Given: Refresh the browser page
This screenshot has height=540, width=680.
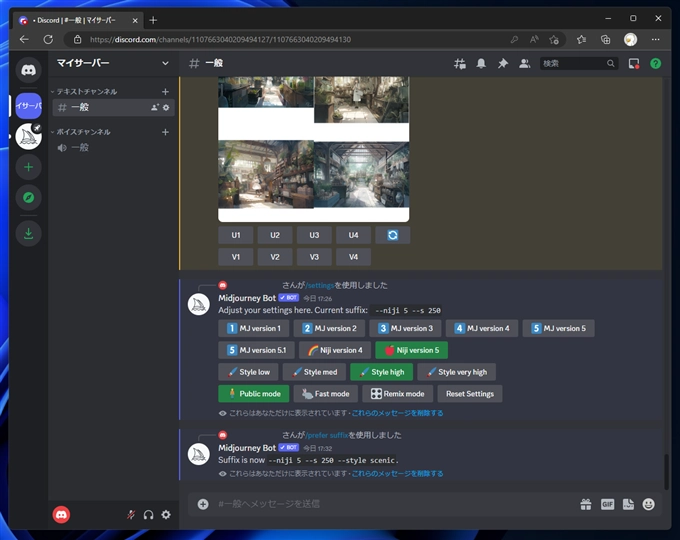Looking at the screenshot, I should pyautogui.click(x=48, y=39).
